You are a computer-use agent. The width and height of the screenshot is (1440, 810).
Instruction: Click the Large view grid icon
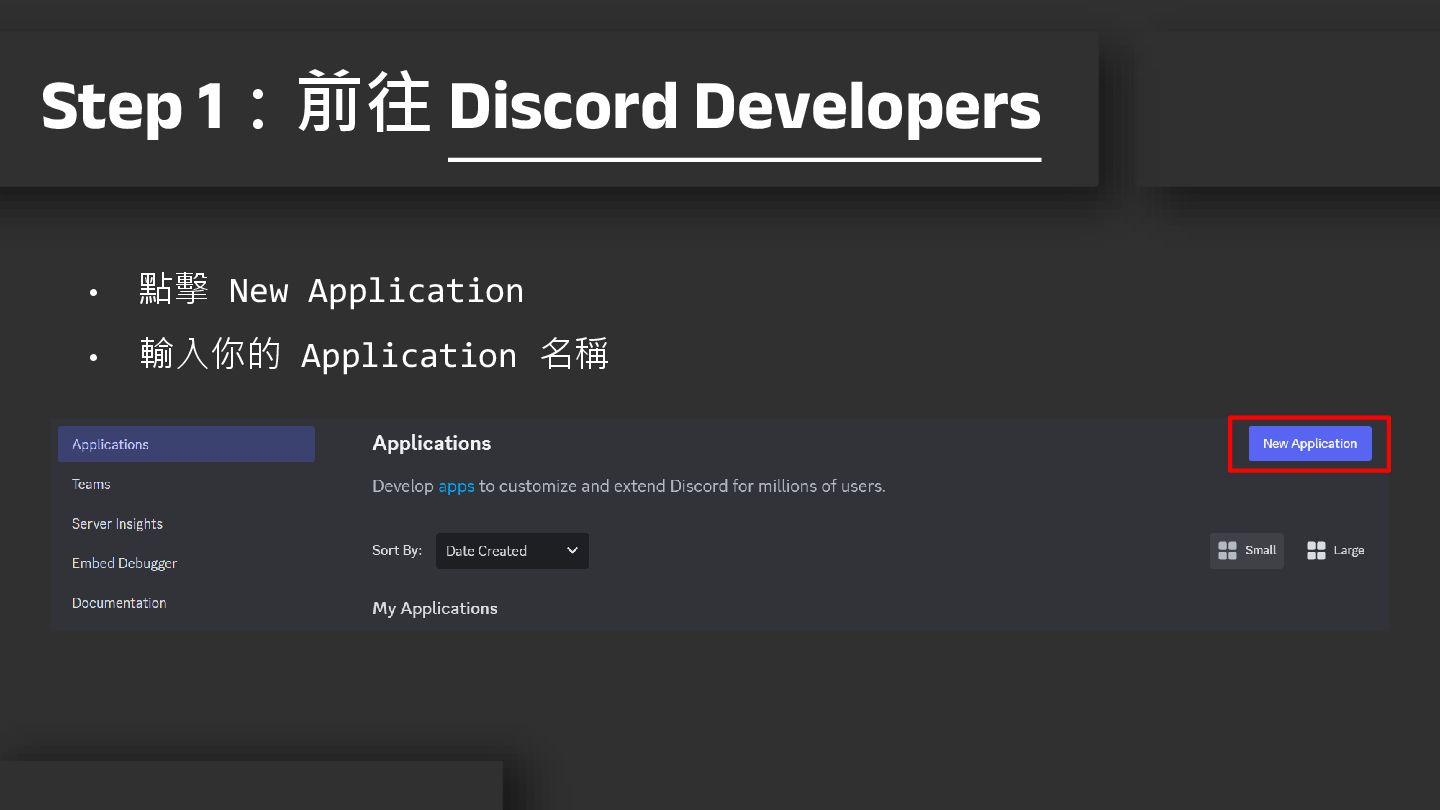[x=1316, y=550]
